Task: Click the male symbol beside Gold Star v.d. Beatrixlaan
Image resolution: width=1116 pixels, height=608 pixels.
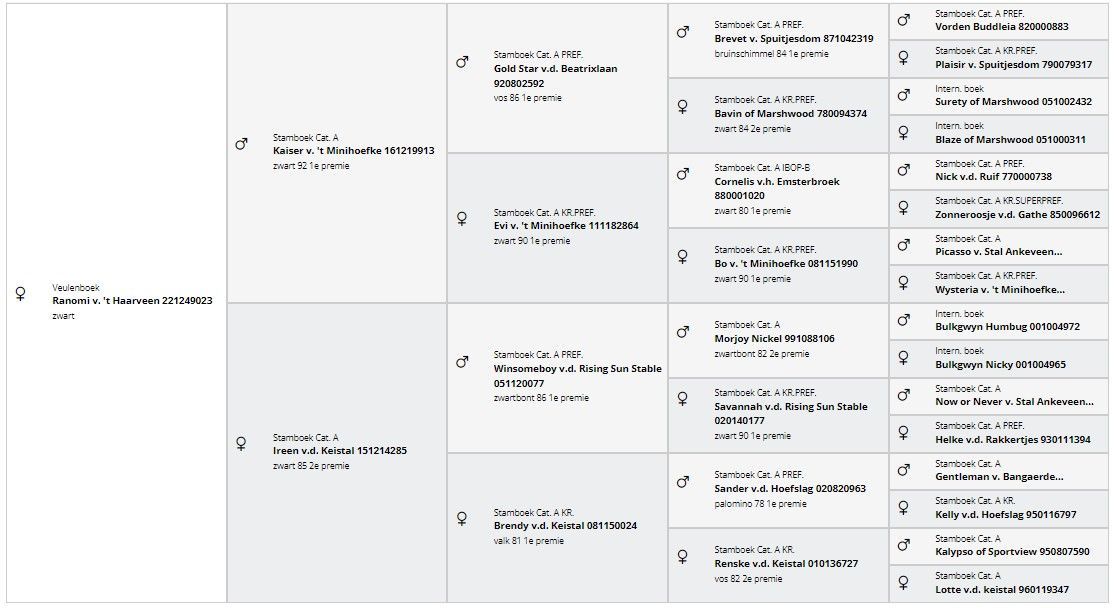Action: (462, 62)
